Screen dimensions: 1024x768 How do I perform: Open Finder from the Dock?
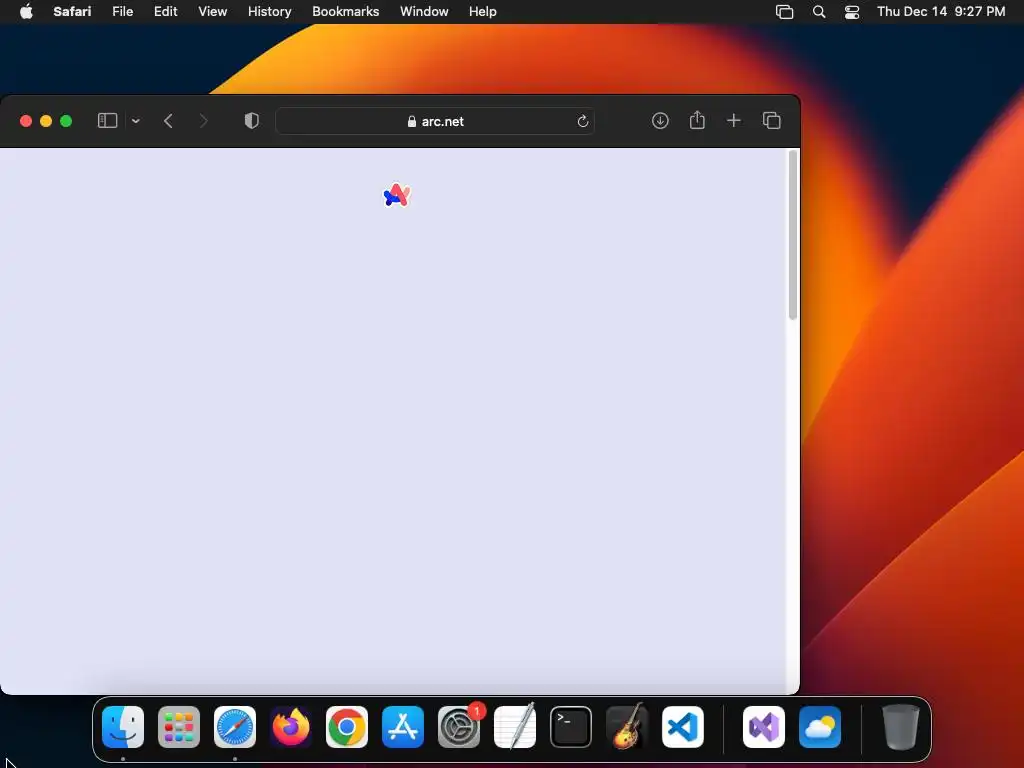pyautogui.click(x=123, y=727)
